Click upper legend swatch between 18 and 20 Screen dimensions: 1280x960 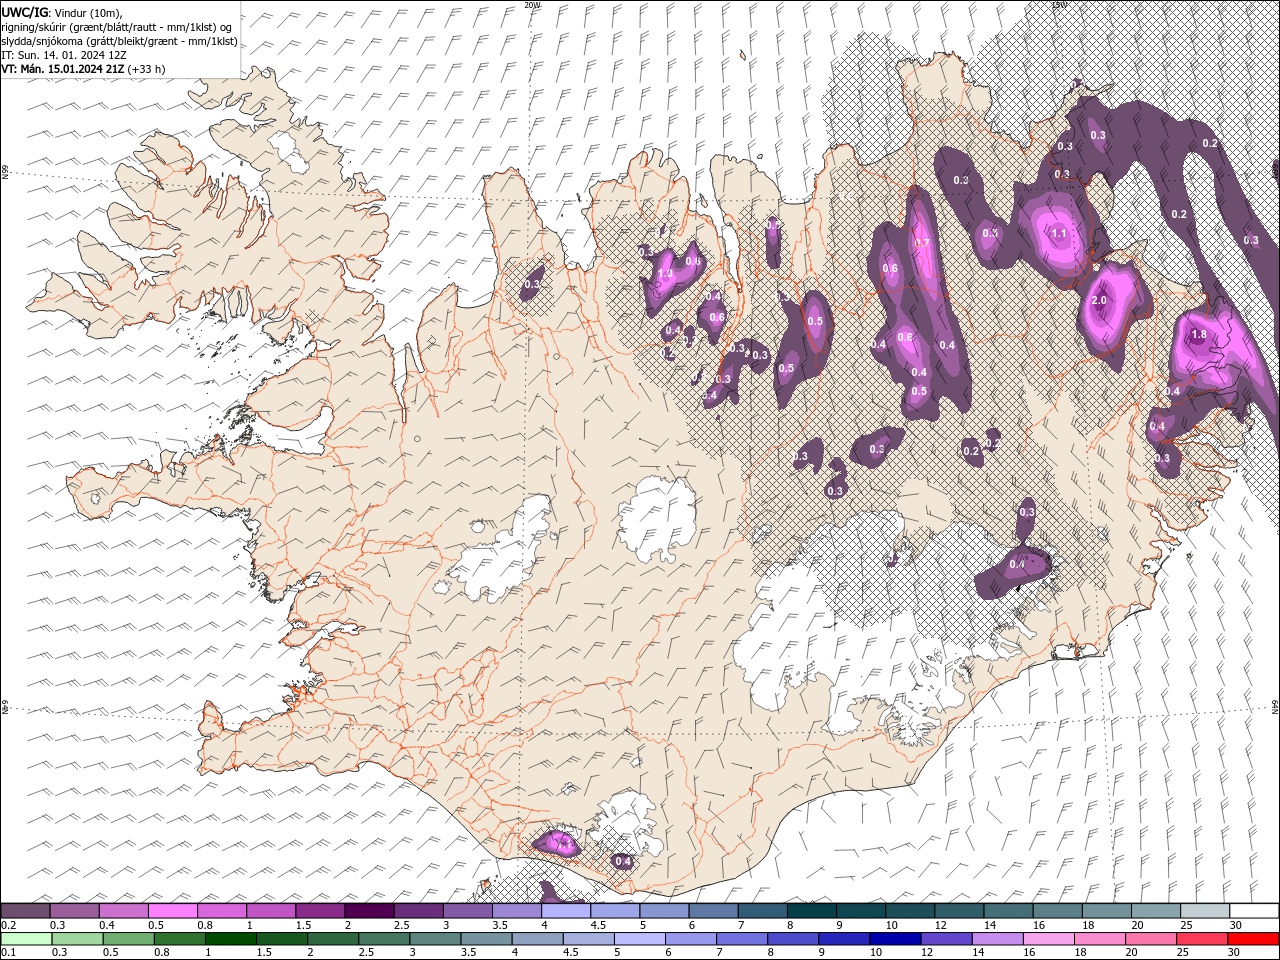tap(1106, 911)
